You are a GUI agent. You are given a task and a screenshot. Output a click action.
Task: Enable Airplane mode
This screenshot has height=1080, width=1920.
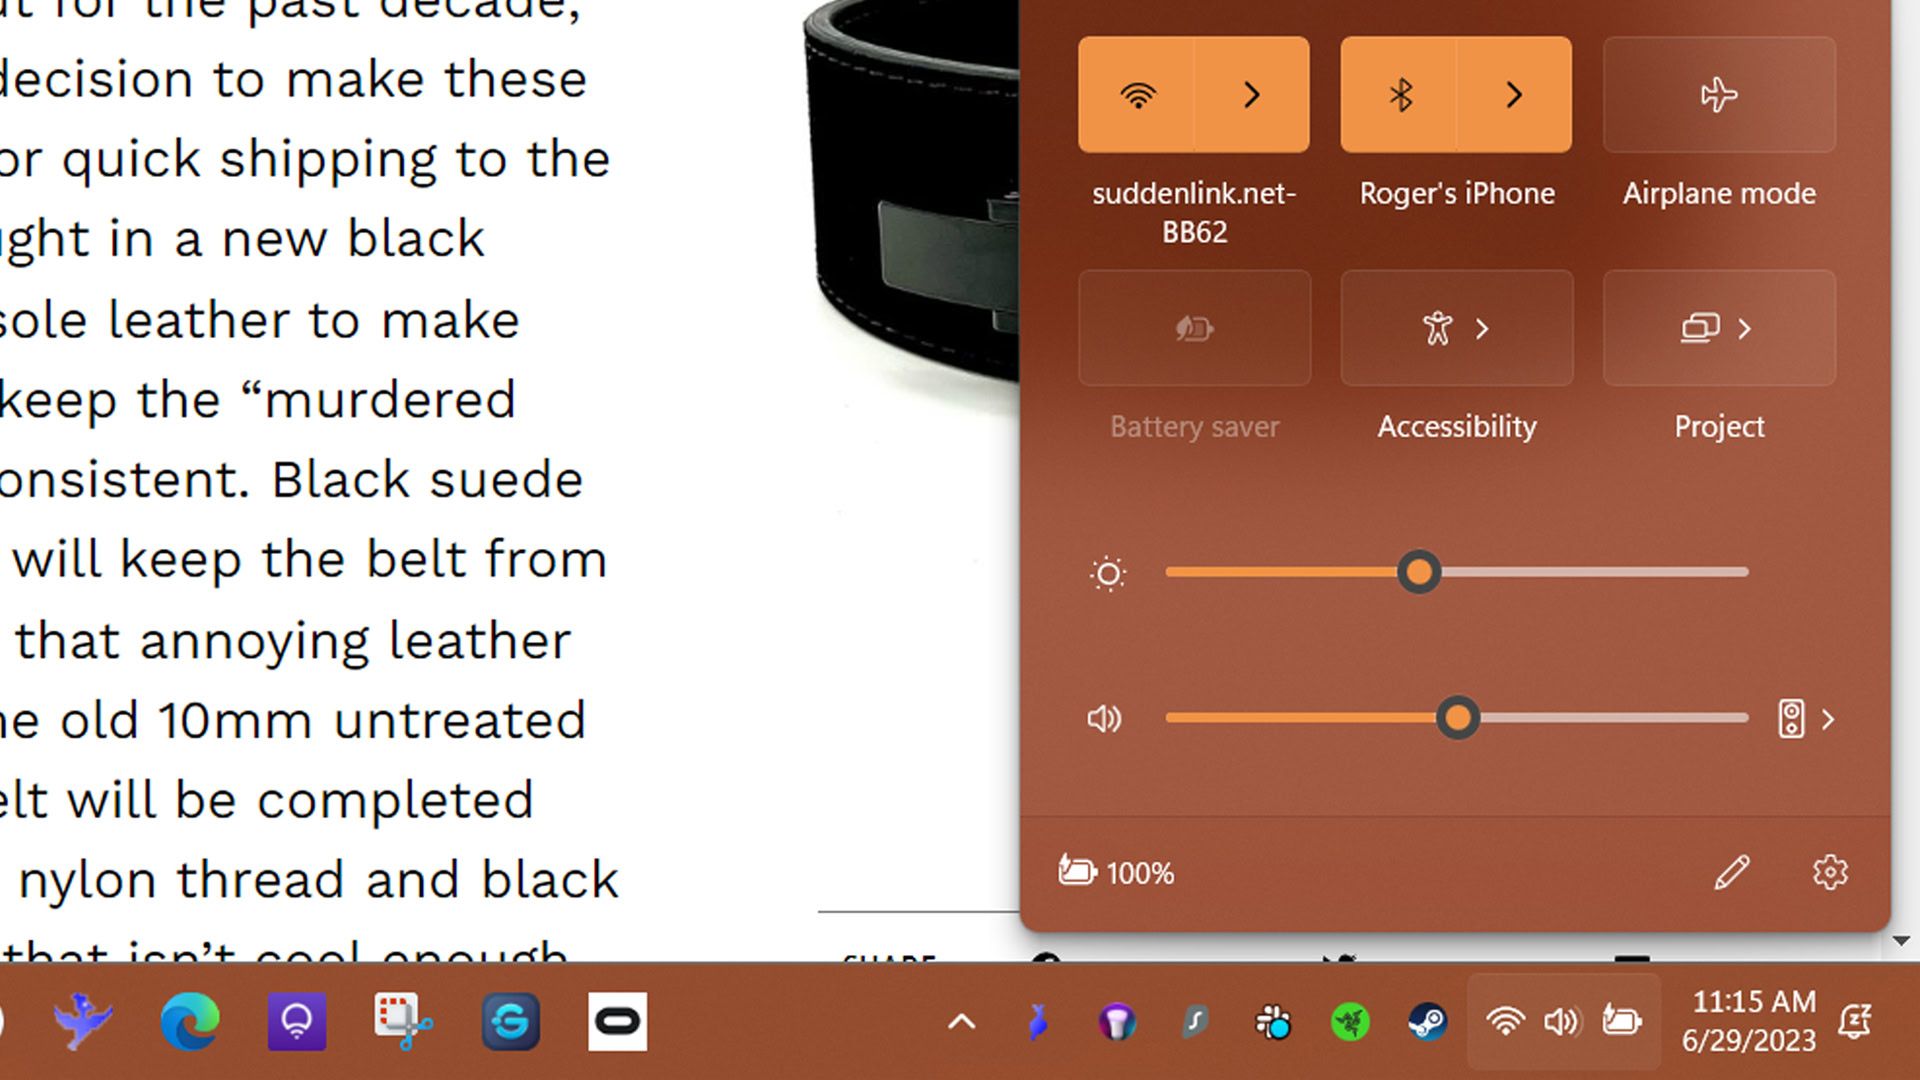(1718, 95)
